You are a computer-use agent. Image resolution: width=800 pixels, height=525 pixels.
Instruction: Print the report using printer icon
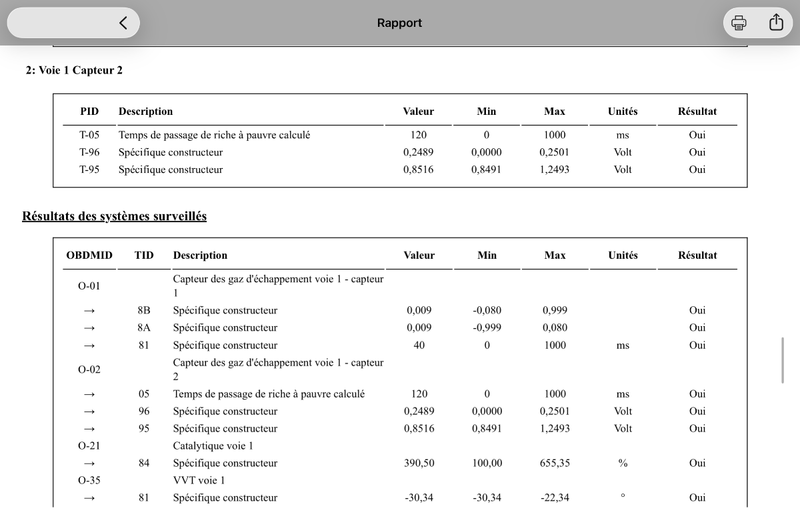pyautogui.click(x=739, y=22)
